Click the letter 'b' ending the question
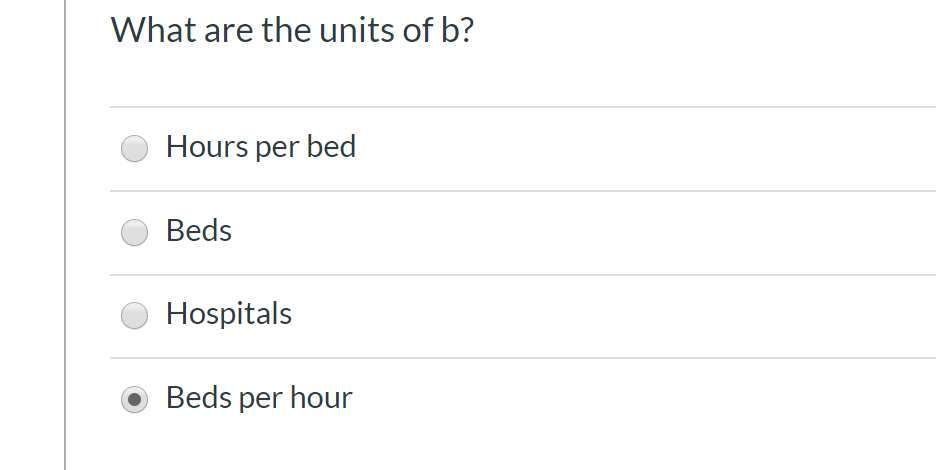The image size is (936, 470). pyautogui.click(x=449, y=31)
